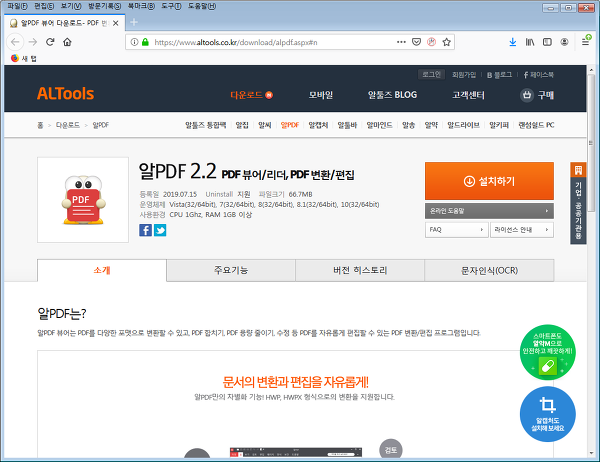Select 알약 in product submenu
The height and width of the screenshot is (462, 600).
431,125
